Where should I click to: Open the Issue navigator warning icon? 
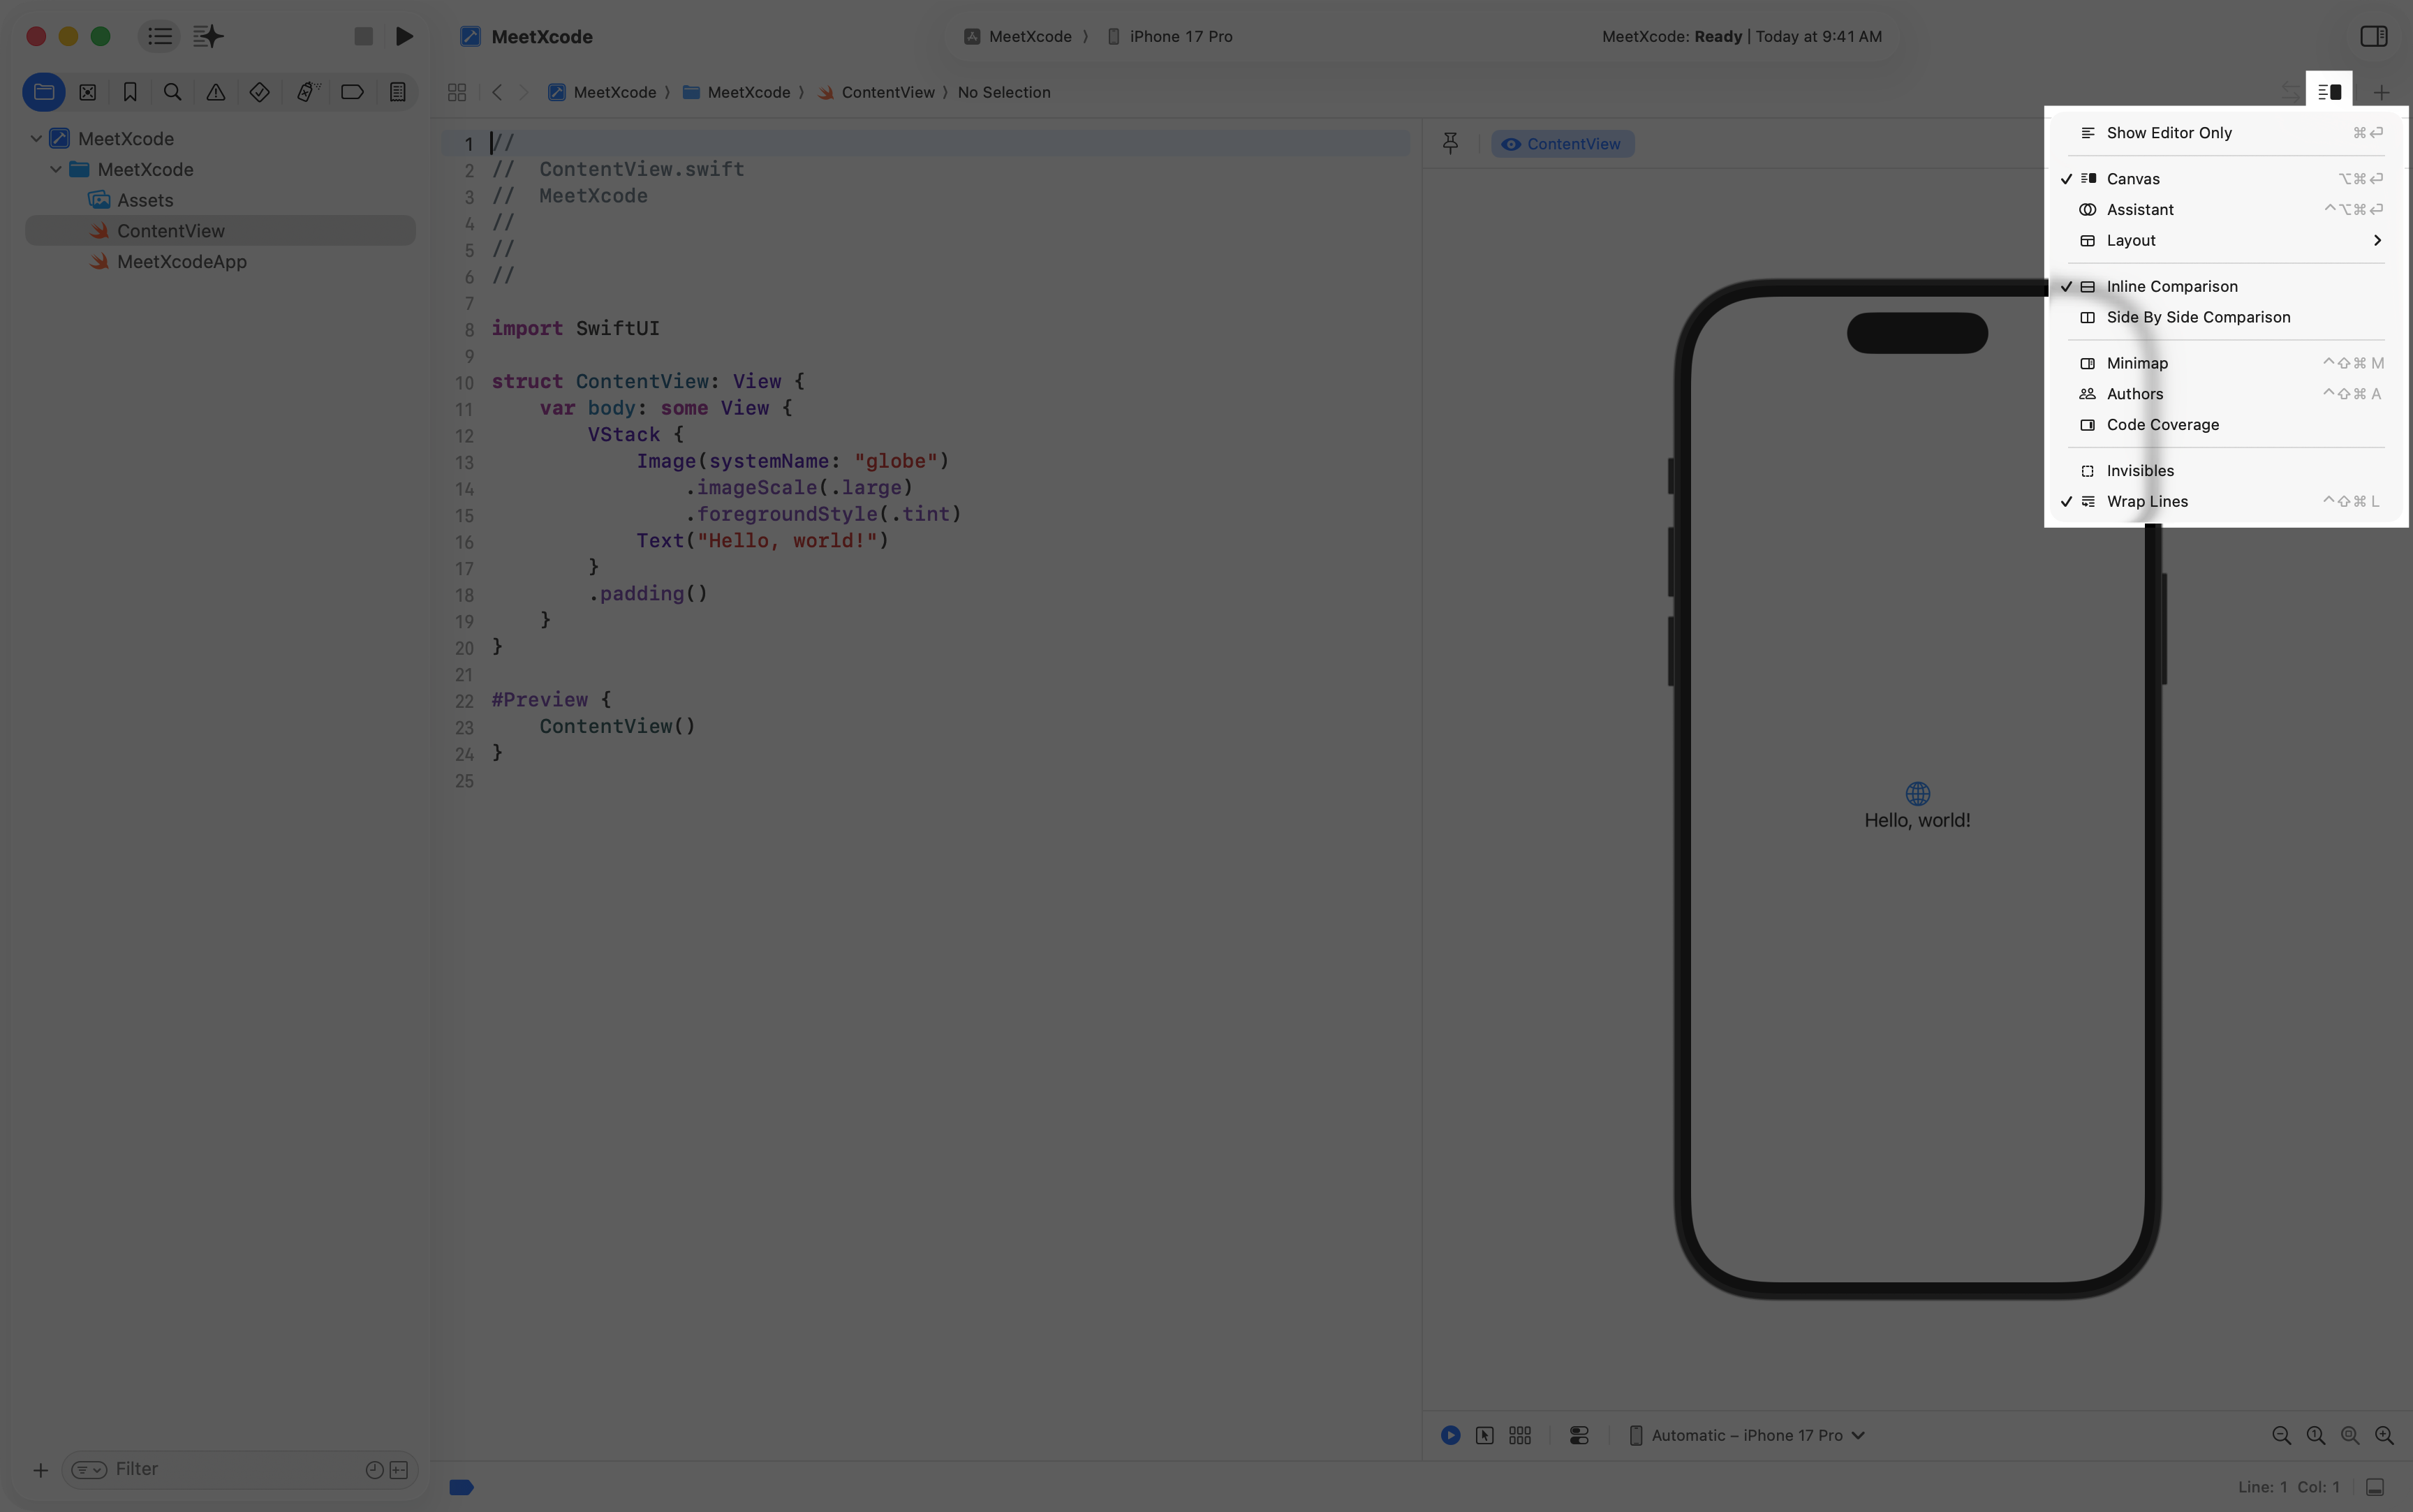coord(215,92)
